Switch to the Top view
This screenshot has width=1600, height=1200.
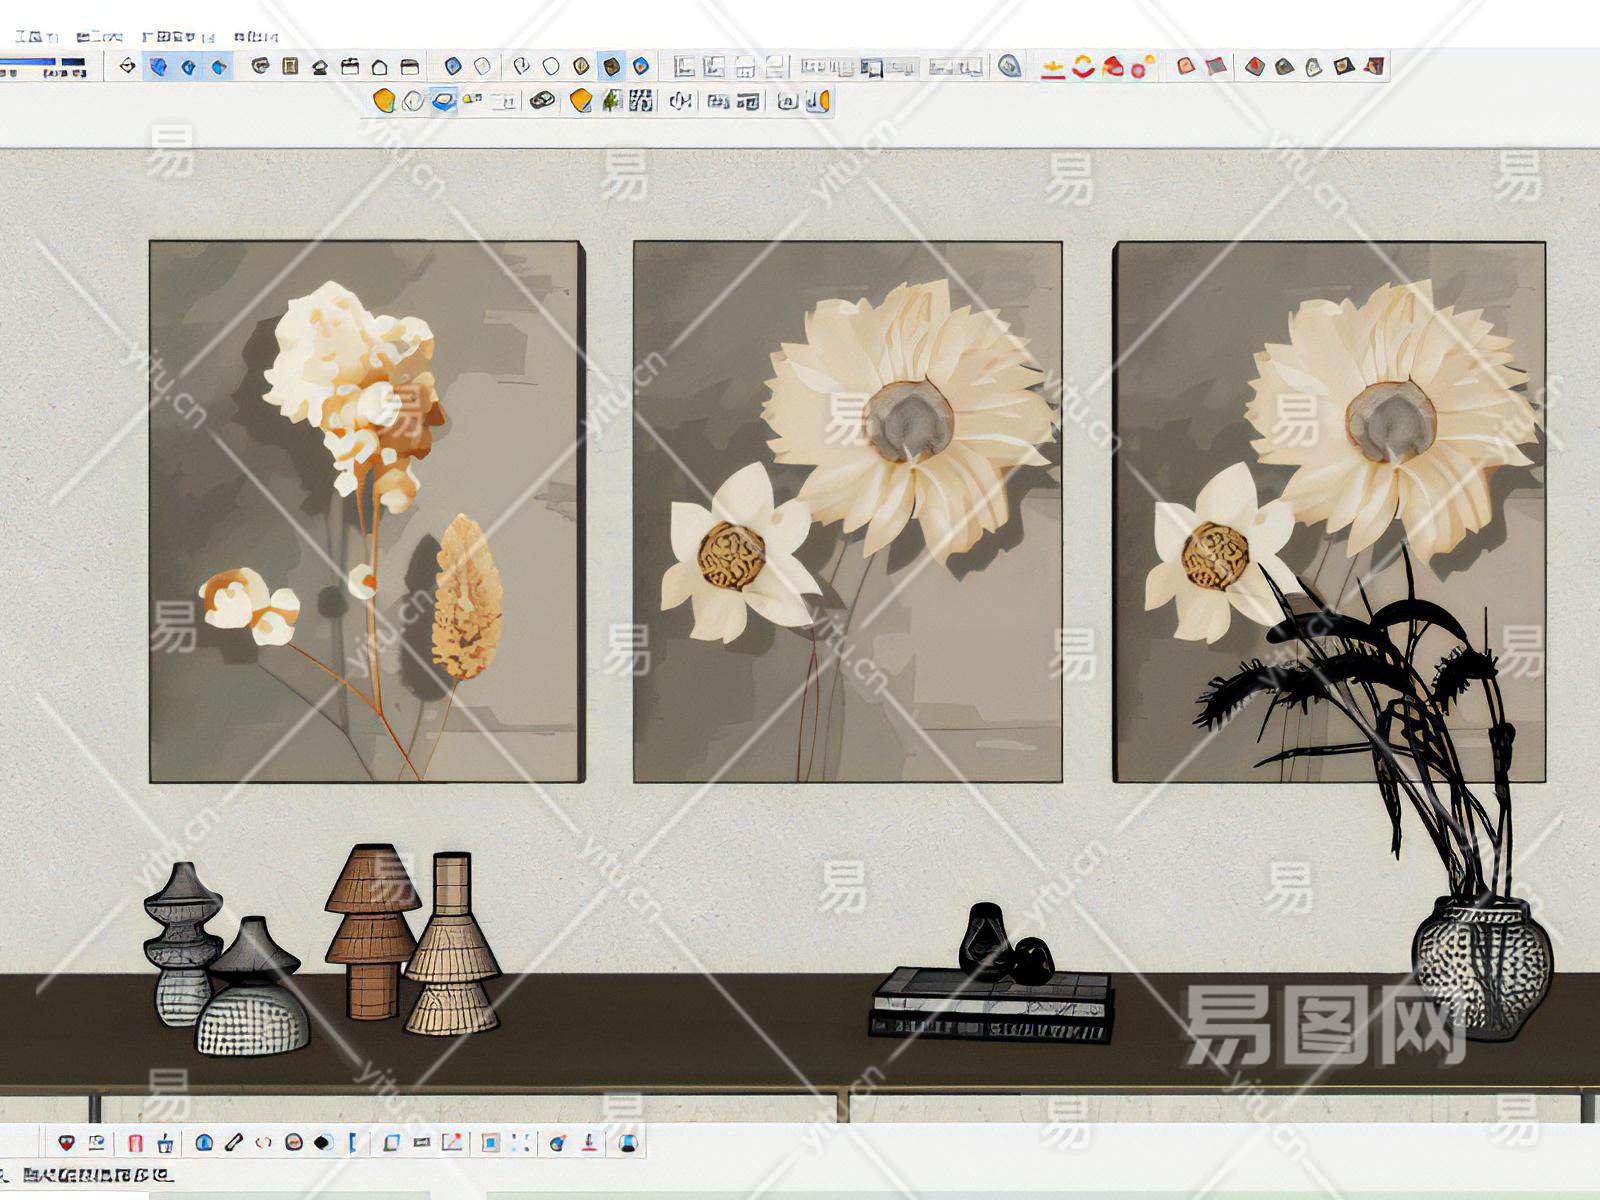pyautogui.click(x=290, y=67)
